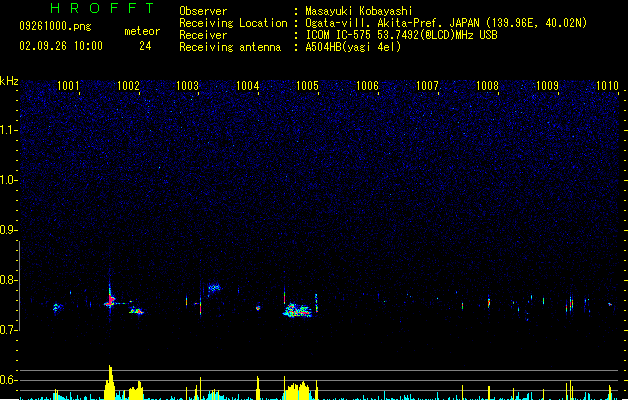Click the 1002 time marker
629x400 pixels.
(x=128, y=86)
